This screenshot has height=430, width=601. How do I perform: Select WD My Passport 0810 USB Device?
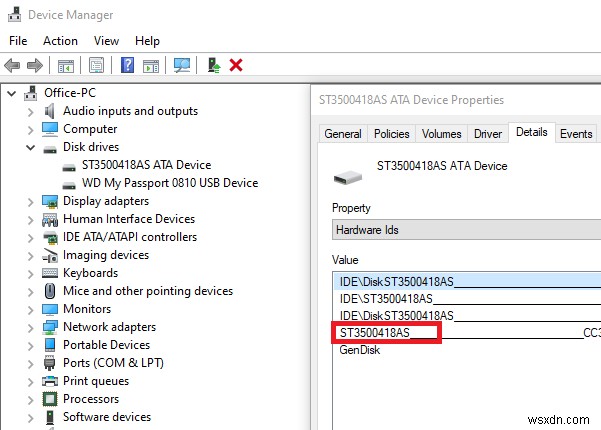tap(170, 183)
